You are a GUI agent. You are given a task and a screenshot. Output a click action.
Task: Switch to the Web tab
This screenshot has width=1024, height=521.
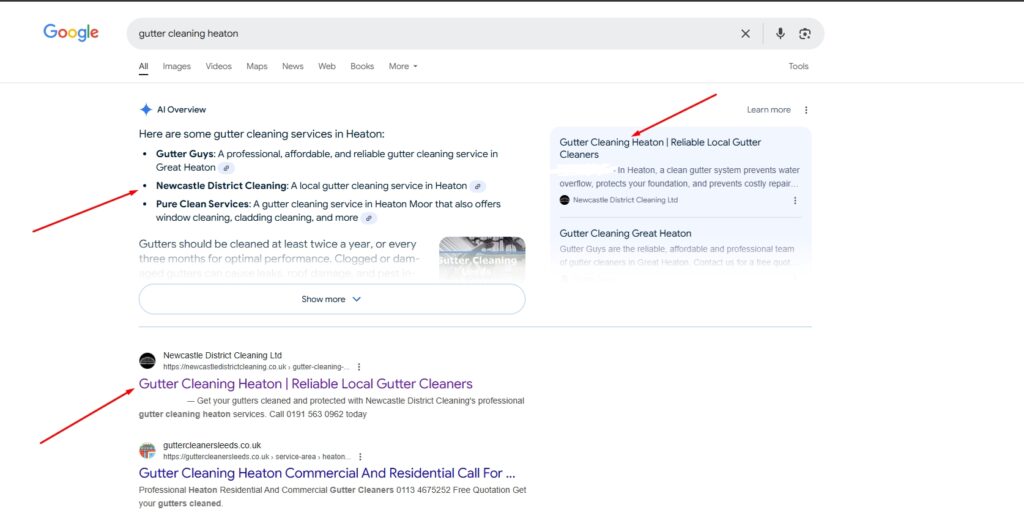coord(327,66)
